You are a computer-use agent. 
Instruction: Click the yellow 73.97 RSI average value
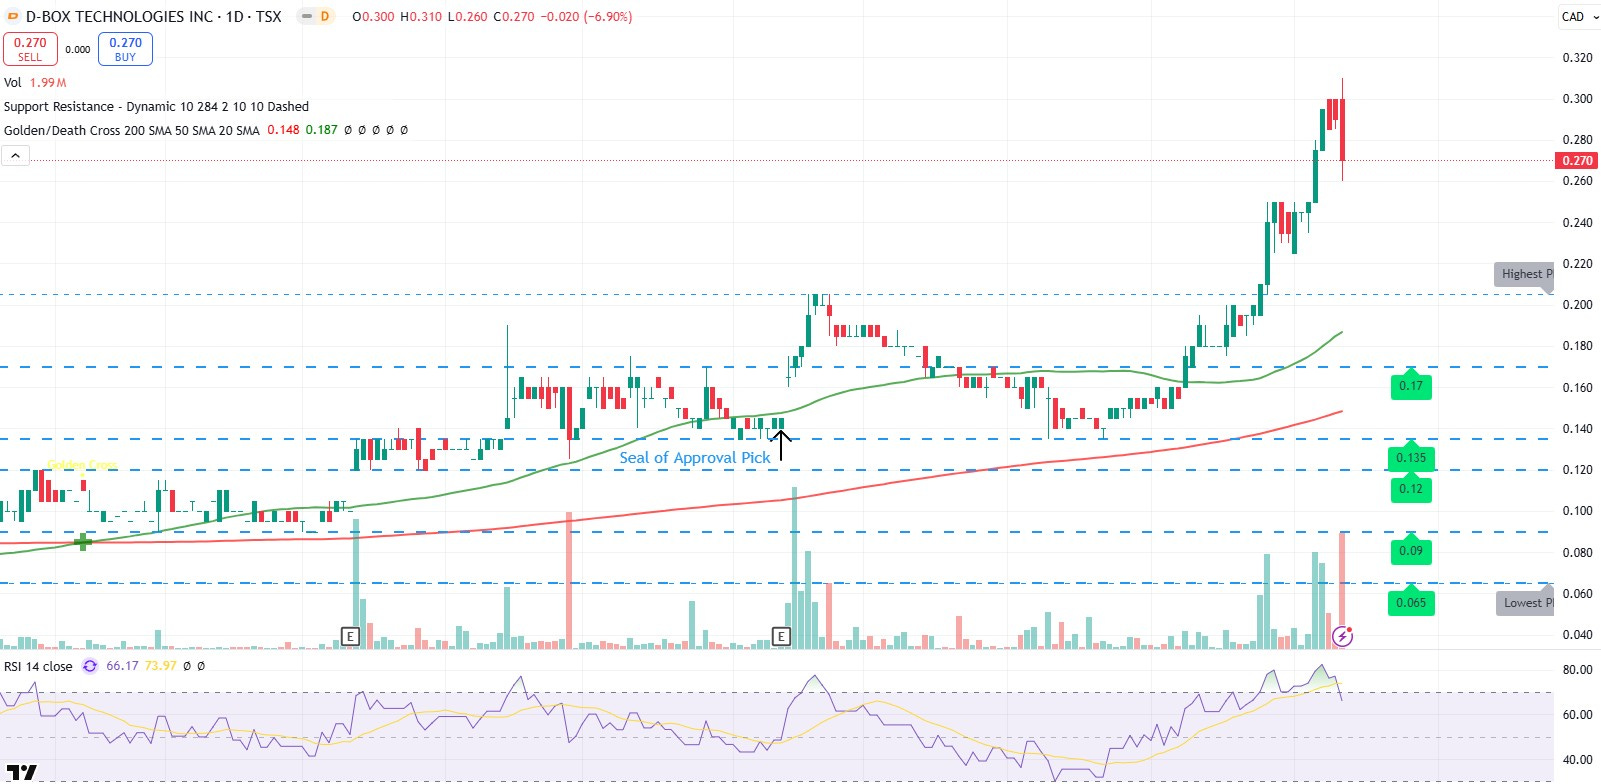[160, 666]
